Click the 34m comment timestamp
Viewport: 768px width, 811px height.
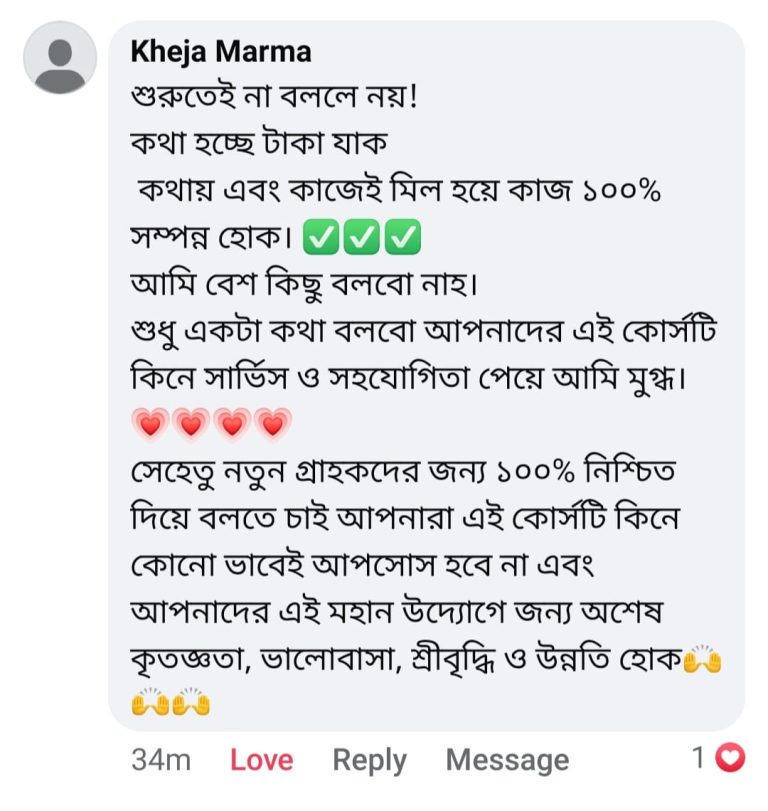(161, 760)
